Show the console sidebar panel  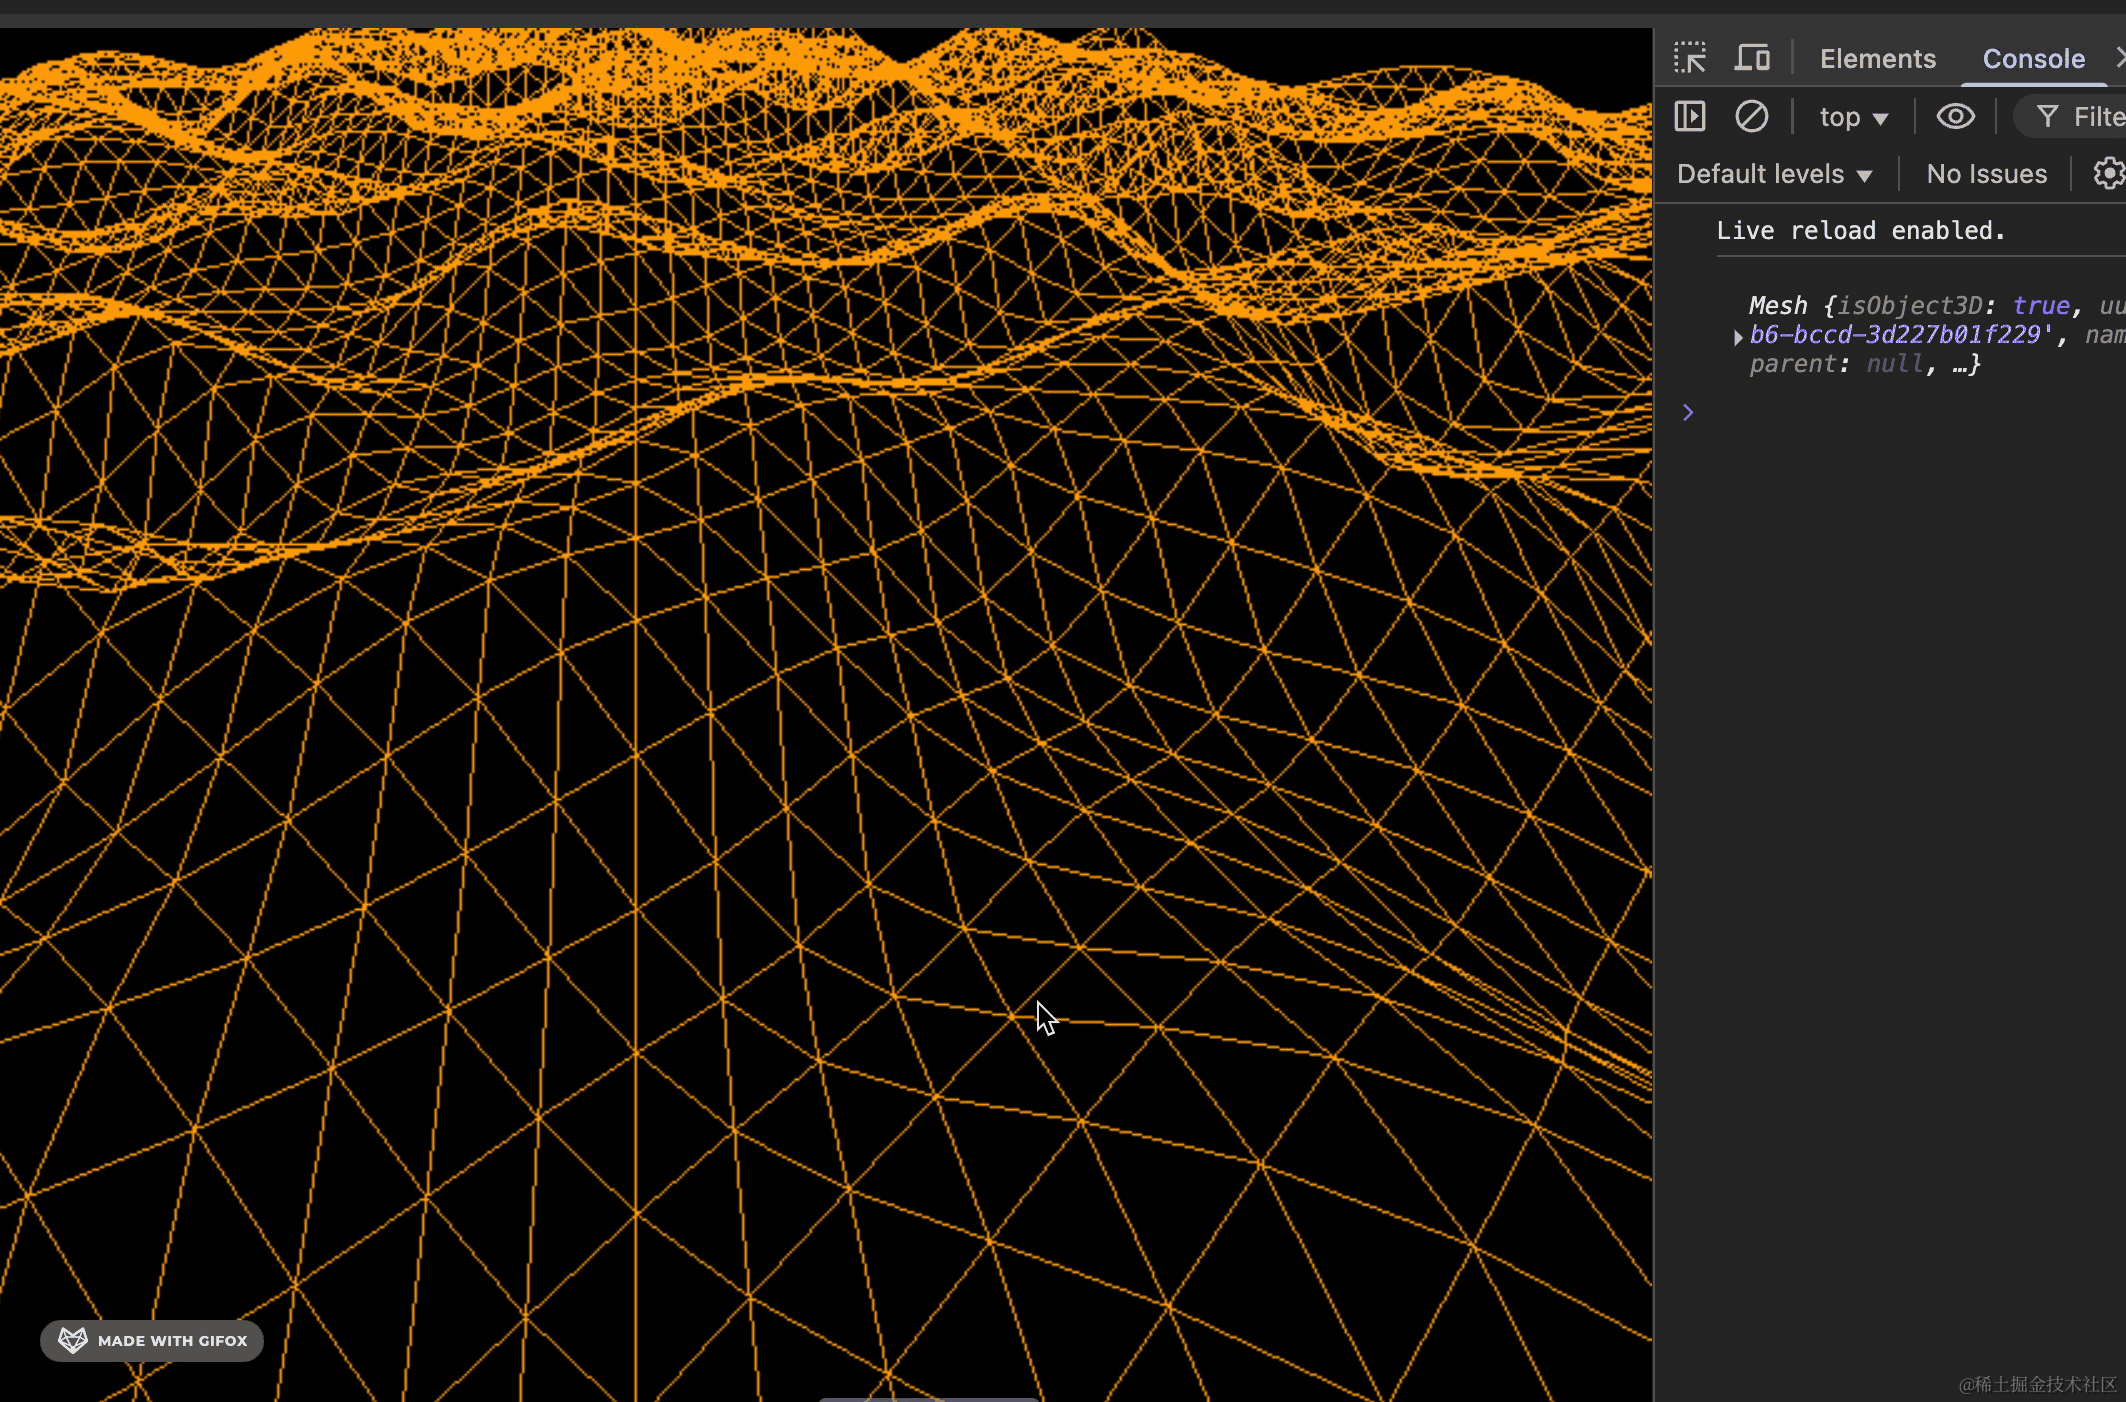[x=1690, y=117]
